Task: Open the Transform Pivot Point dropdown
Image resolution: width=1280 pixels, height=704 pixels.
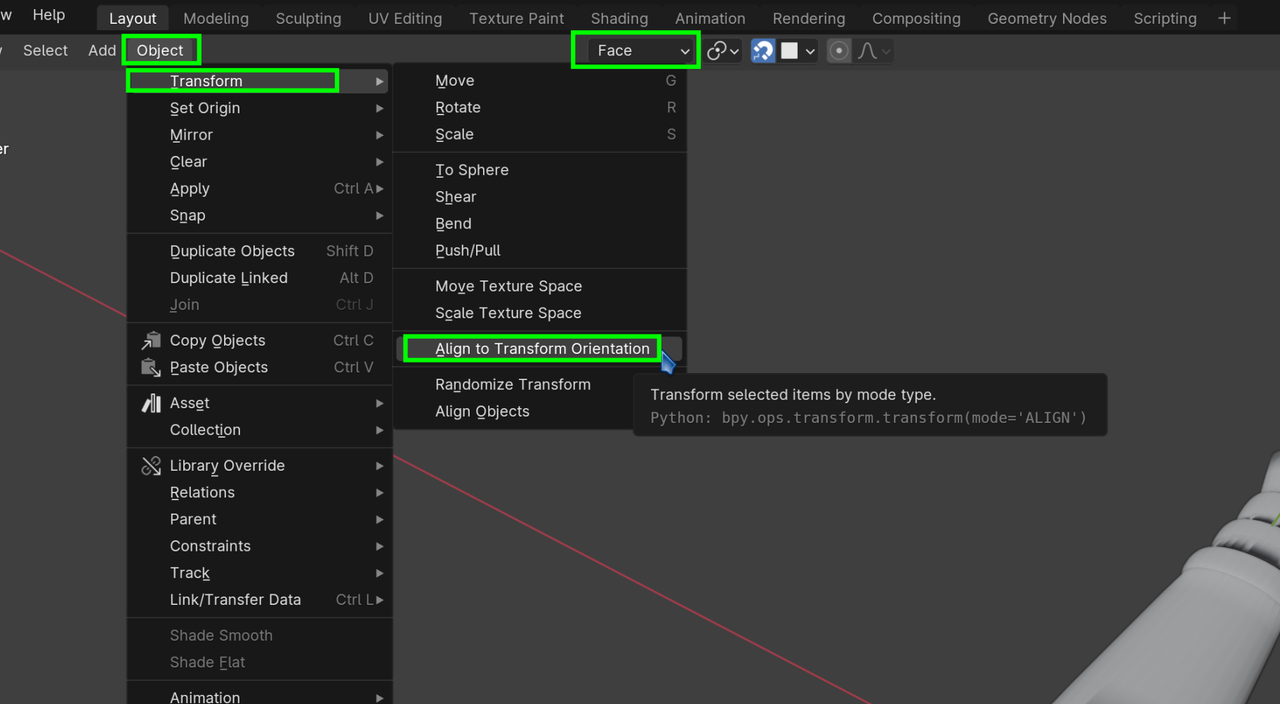Action: (723, 51)
